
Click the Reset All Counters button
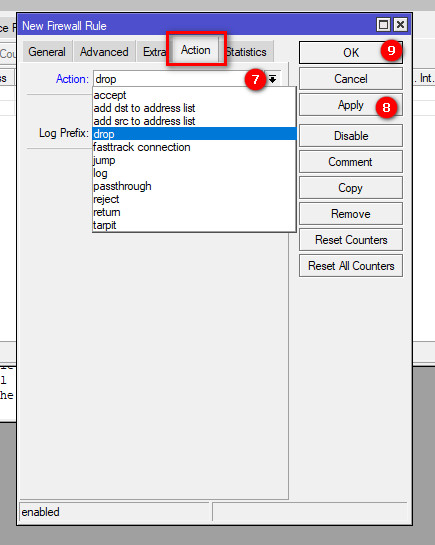(351, 266)
